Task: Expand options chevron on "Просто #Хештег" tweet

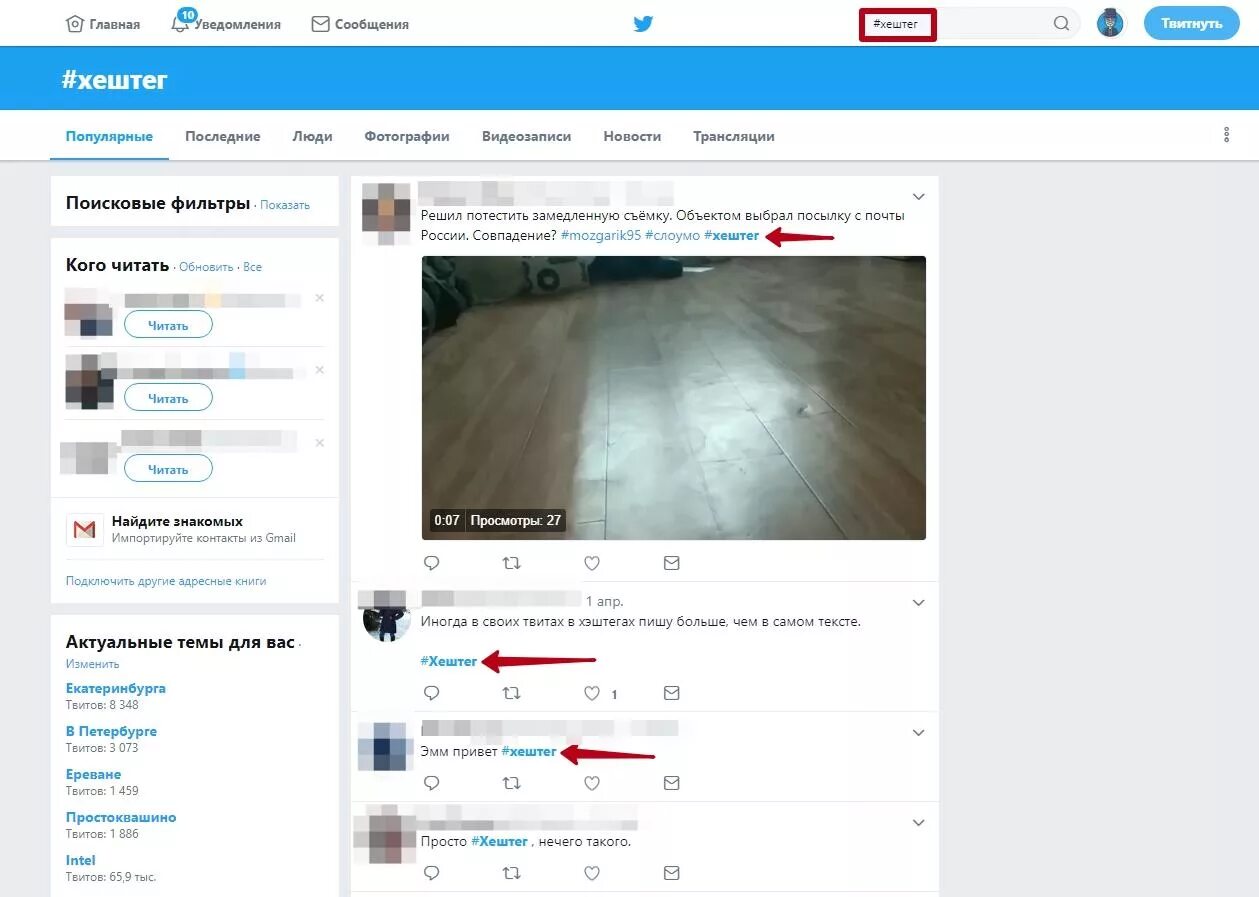Action: (919, 823)
